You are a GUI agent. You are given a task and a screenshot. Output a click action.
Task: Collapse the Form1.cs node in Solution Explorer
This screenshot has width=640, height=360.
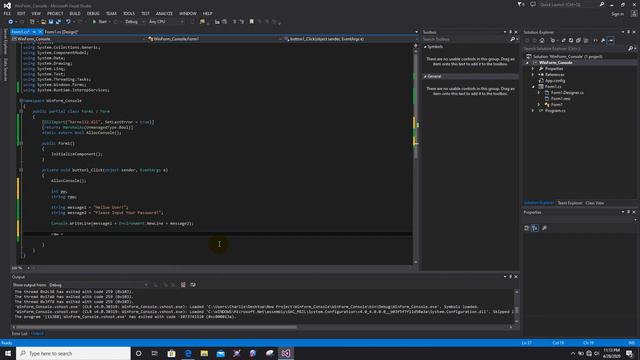pos(533,87)
